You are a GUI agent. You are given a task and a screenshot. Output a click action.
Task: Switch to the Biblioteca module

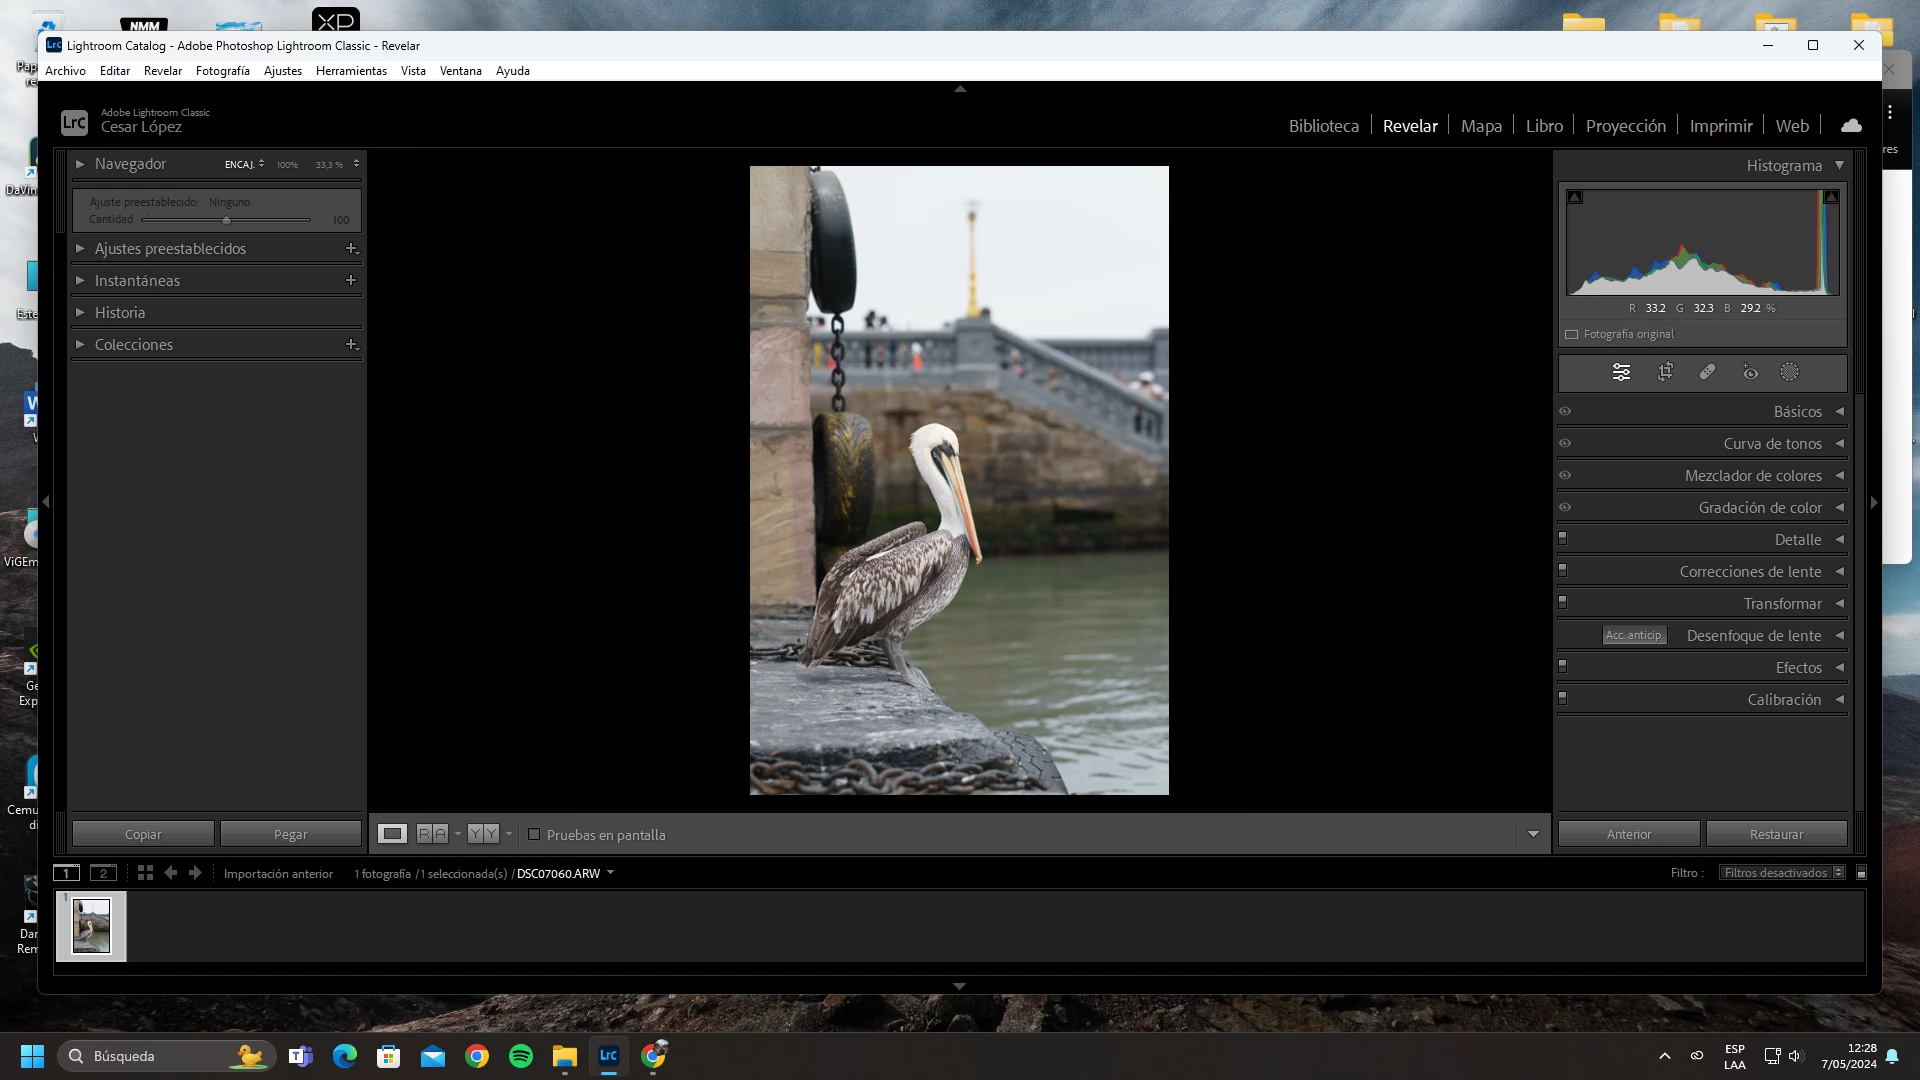[x=1323, y=126]
